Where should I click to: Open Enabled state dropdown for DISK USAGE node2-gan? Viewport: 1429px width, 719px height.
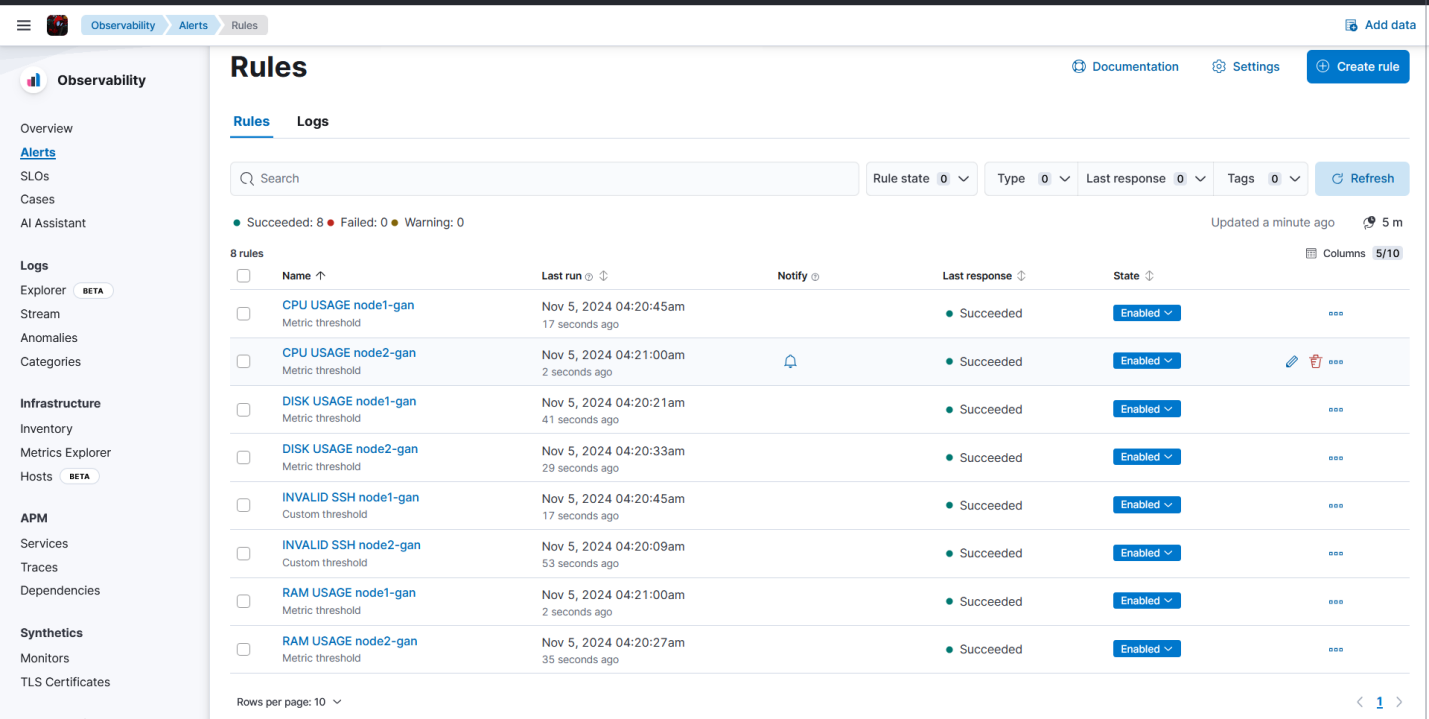point(1146,457)
